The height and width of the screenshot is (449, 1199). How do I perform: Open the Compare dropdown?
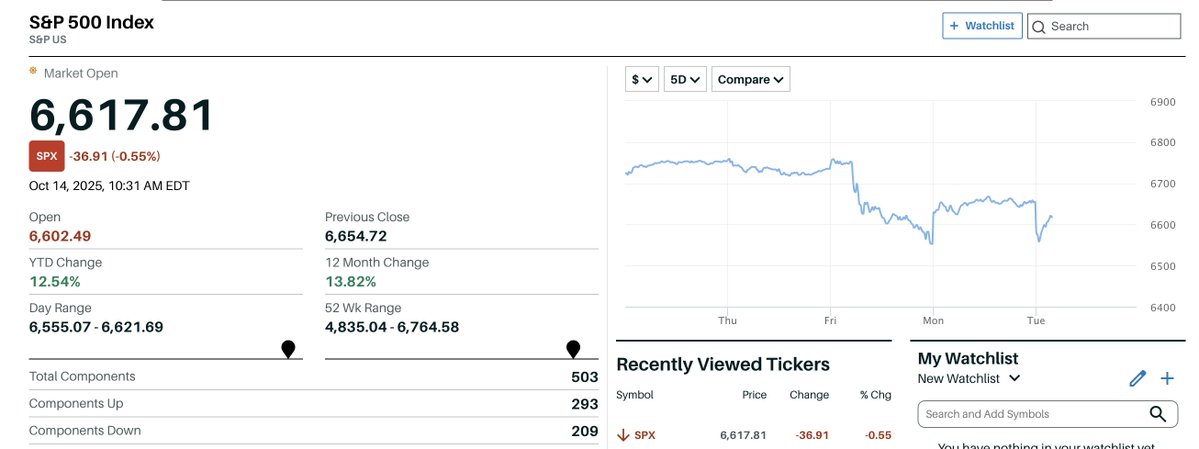(751, 80)
